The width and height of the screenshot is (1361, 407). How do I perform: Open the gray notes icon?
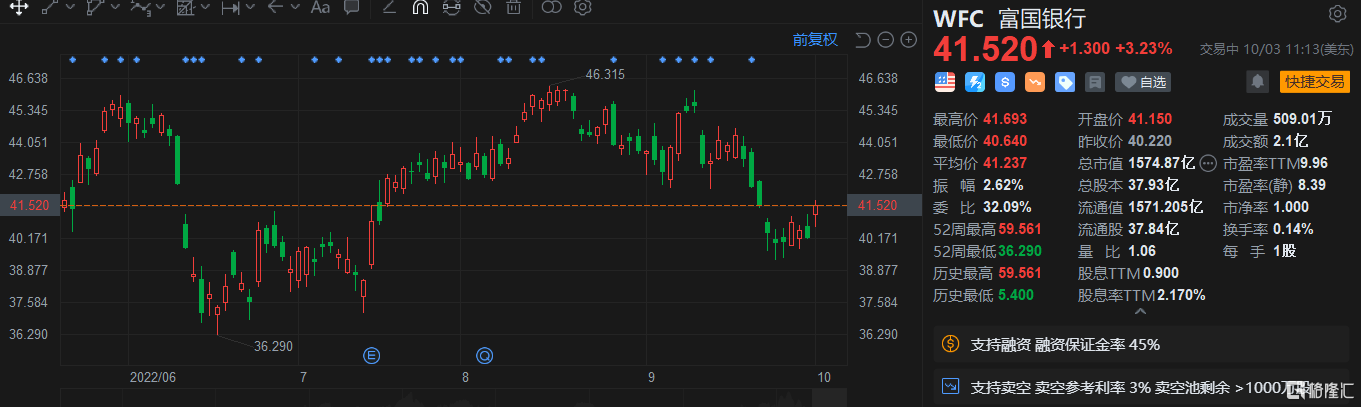point(1095,82)
